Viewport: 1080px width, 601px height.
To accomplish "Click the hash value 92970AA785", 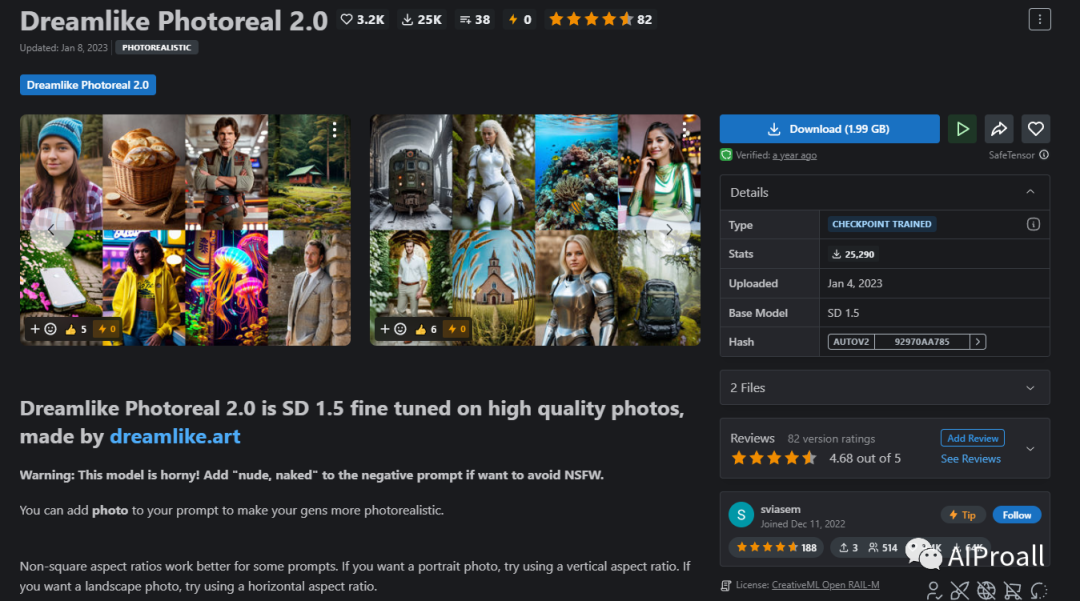I will coord(922,341).
